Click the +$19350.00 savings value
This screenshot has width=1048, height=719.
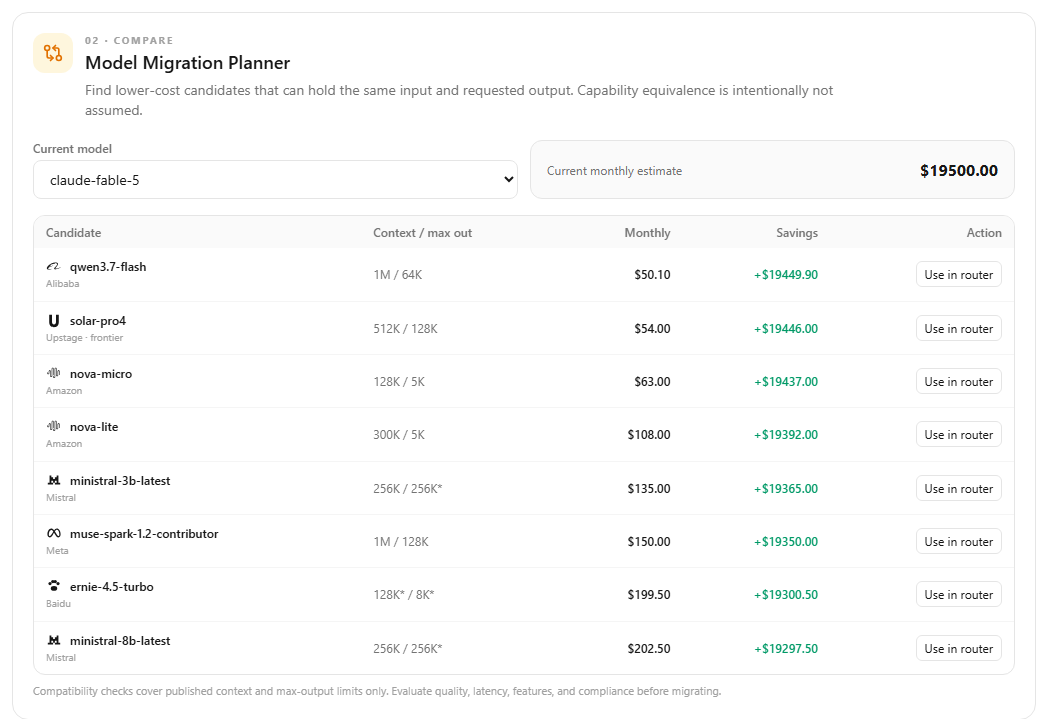click(786, 541)
